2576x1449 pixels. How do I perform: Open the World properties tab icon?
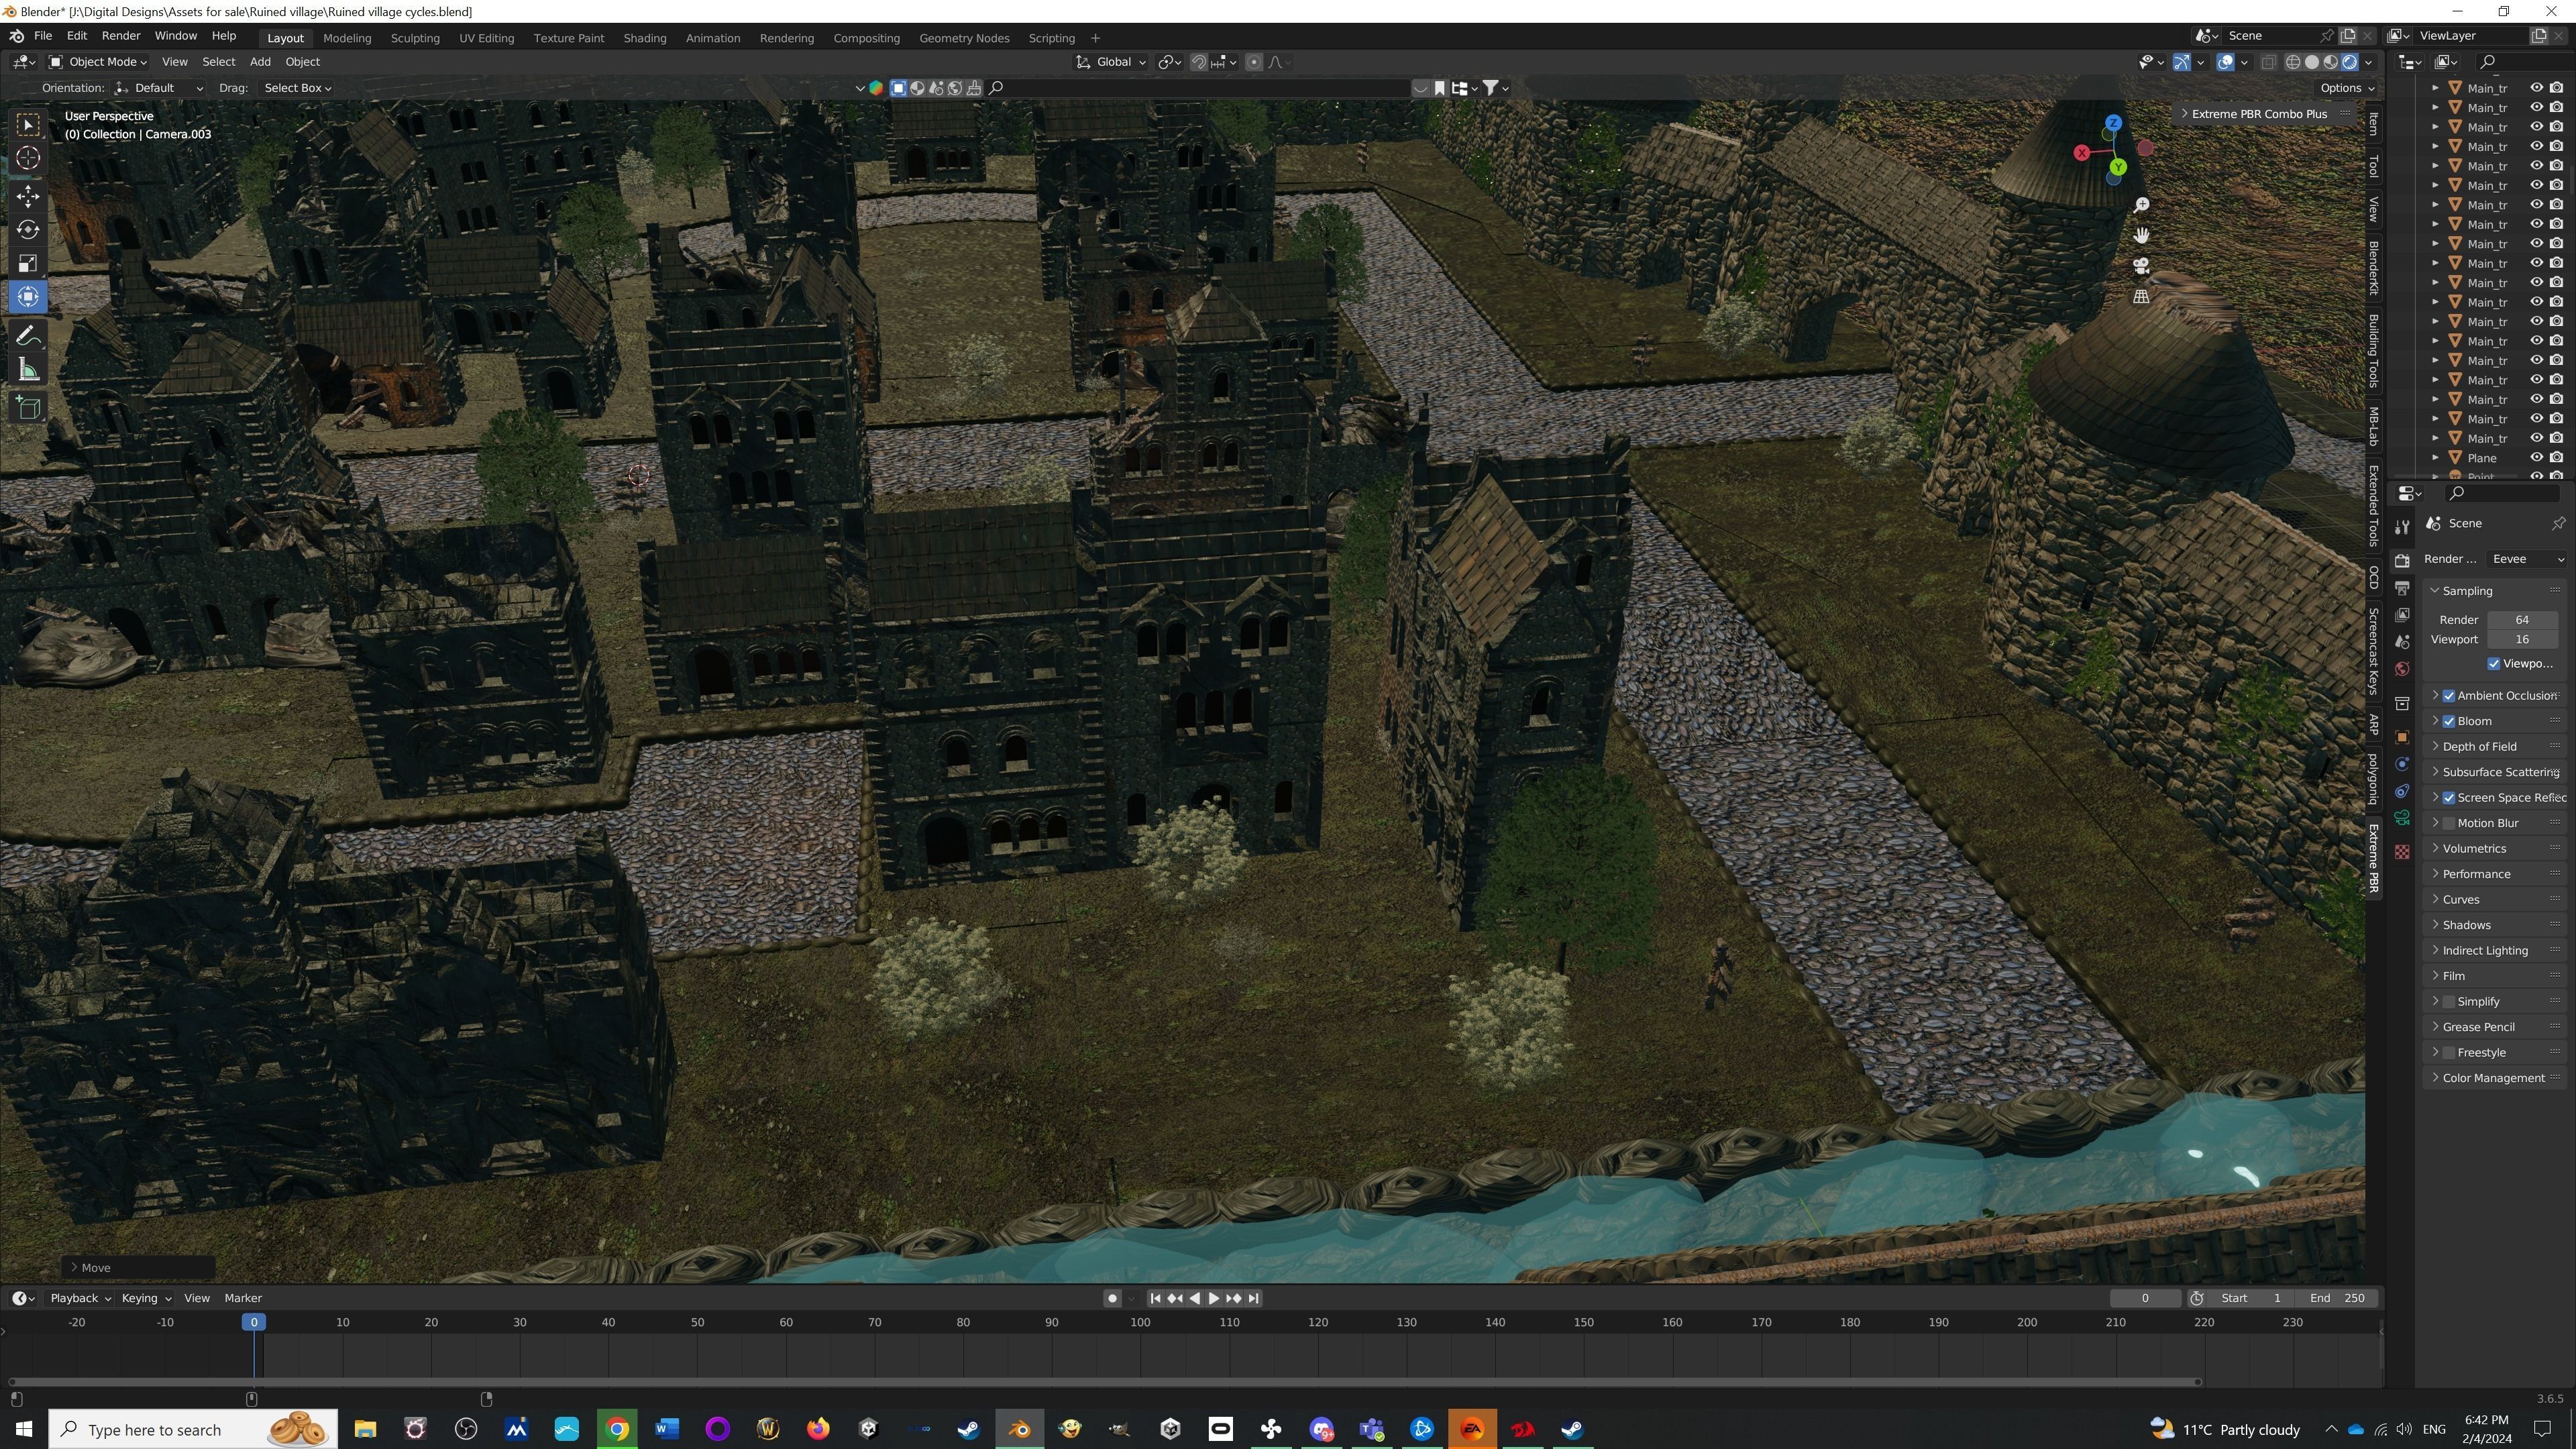coord(2402,669)
